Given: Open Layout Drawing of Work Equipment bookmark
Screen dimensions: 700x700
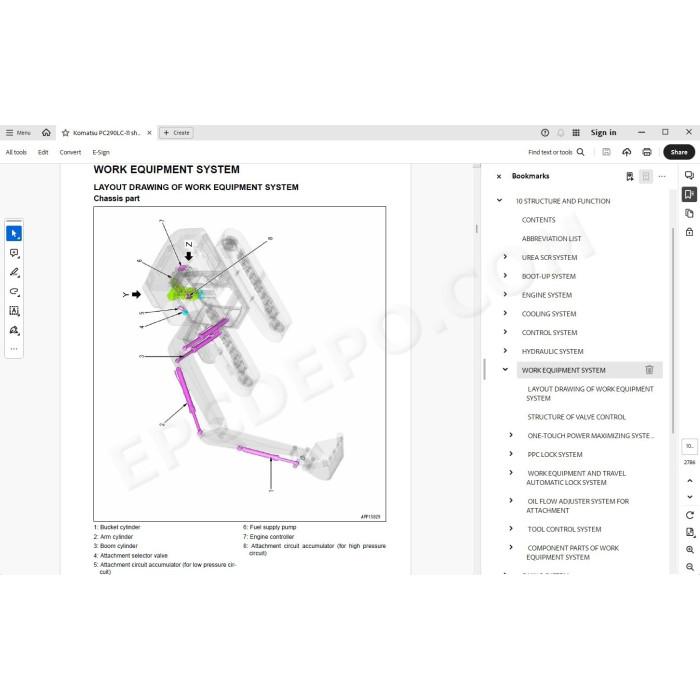Looking at the screenshot, I should [590, 393].
